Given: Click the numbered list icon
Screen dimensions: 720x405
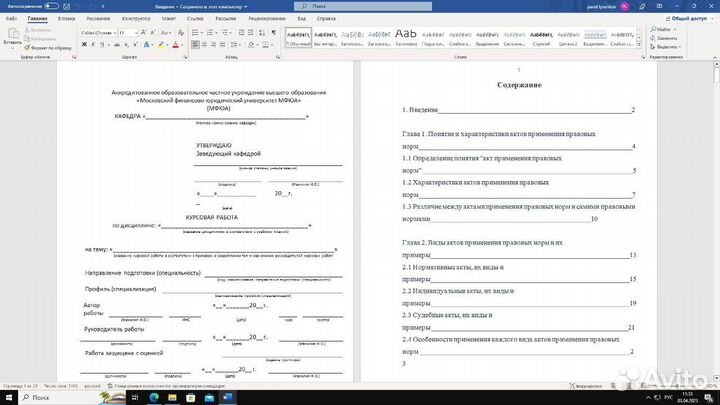Looking at the screenshot, I should tap(211, 33).
